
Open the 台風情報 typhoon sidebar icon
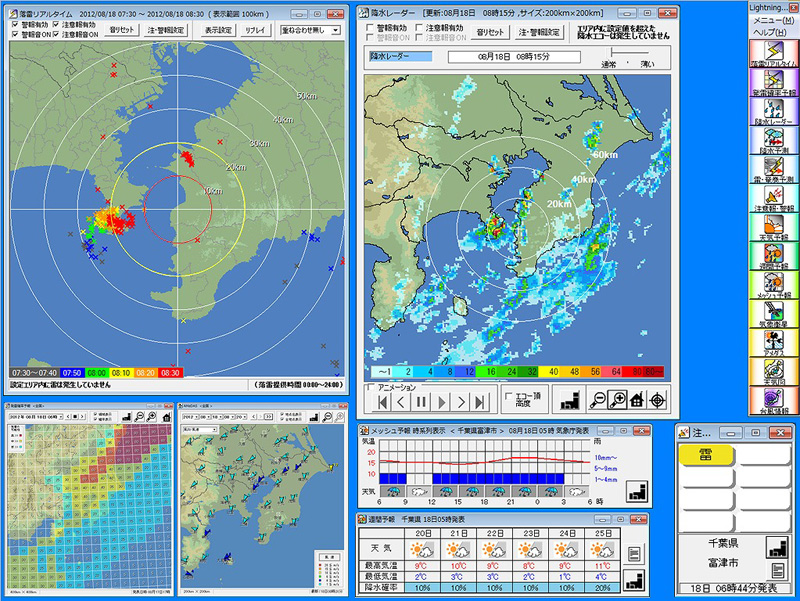click(x=773, y=399)
